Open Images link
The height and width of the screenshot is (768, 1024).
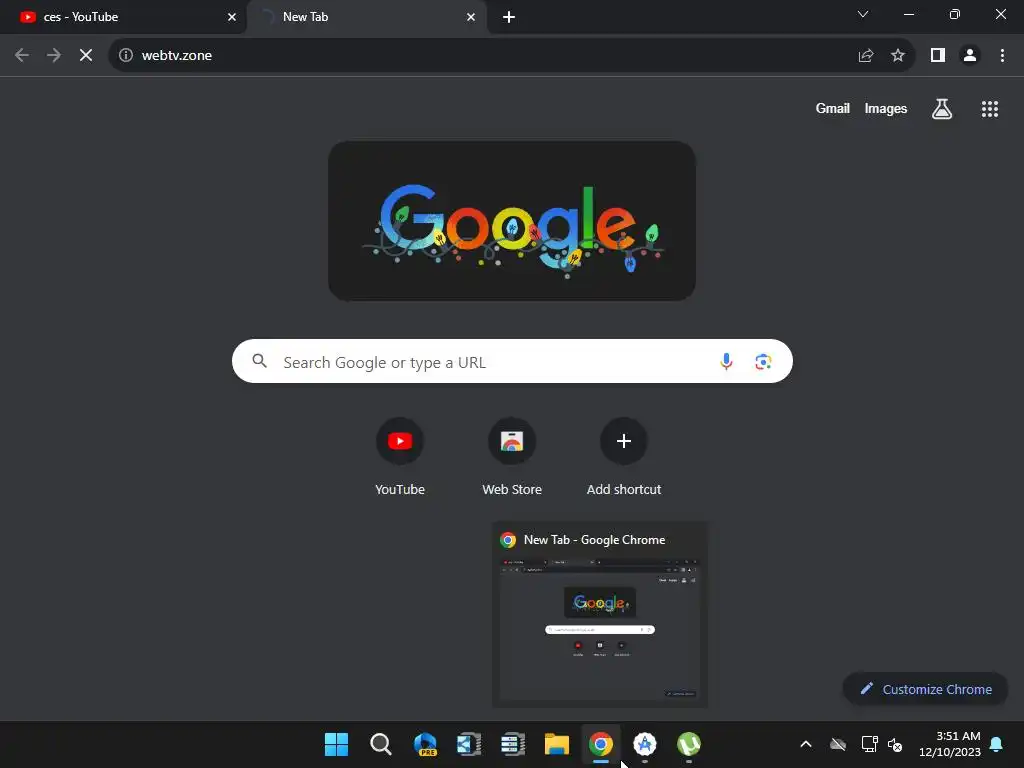[886, 108]
